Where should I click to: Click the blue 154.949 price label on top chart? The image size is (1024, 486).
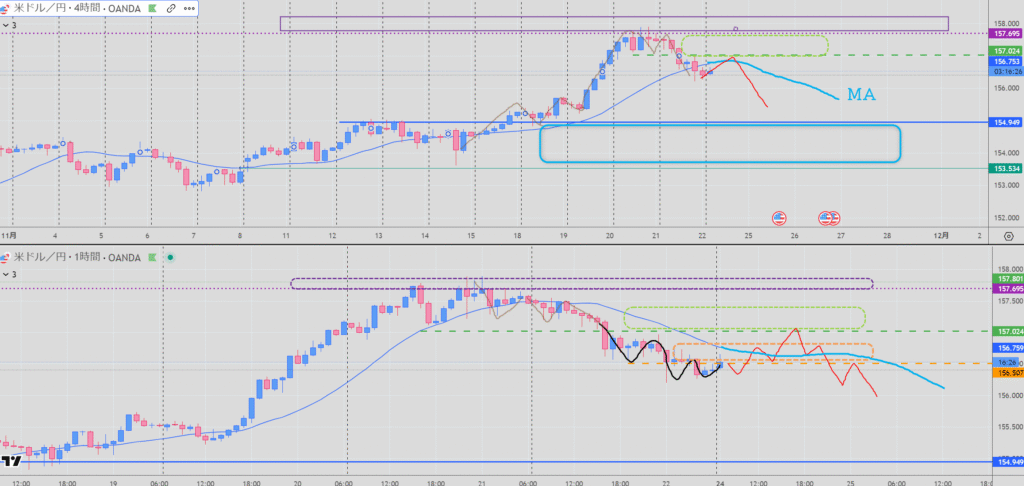tap(1003, 122)
